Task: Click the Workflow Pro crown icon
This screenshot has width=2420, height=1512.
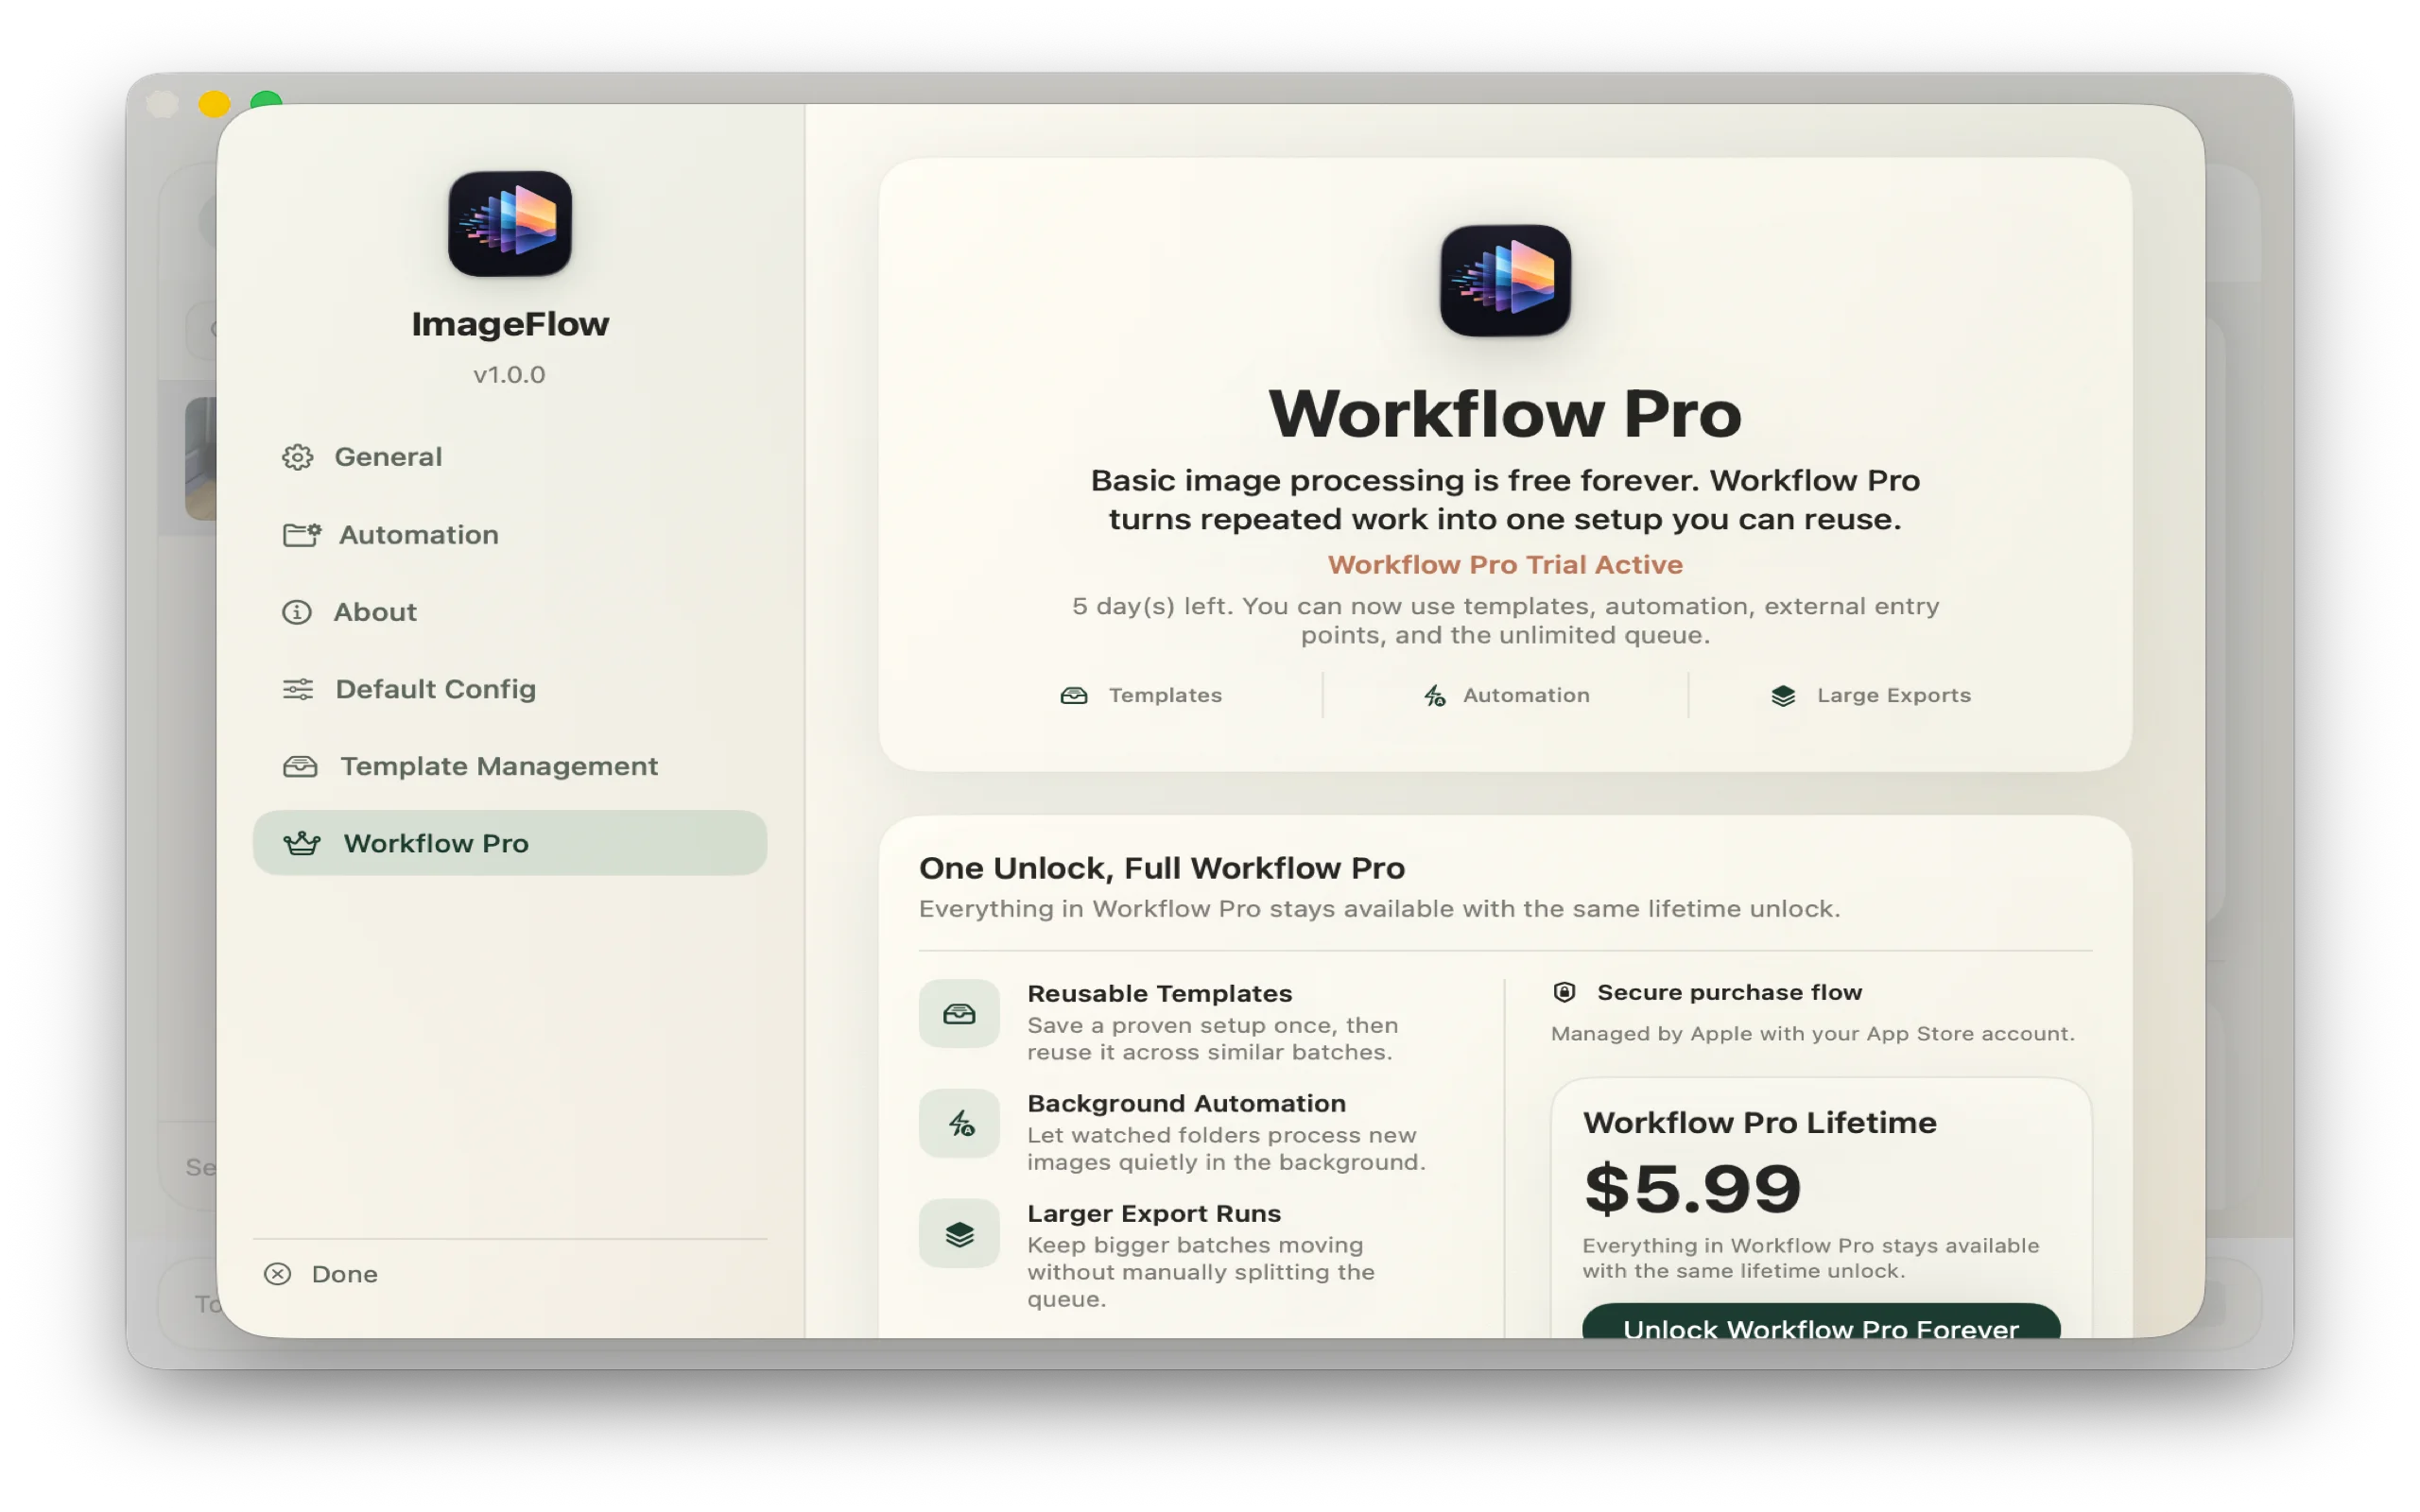Action: tap(302, 844)
